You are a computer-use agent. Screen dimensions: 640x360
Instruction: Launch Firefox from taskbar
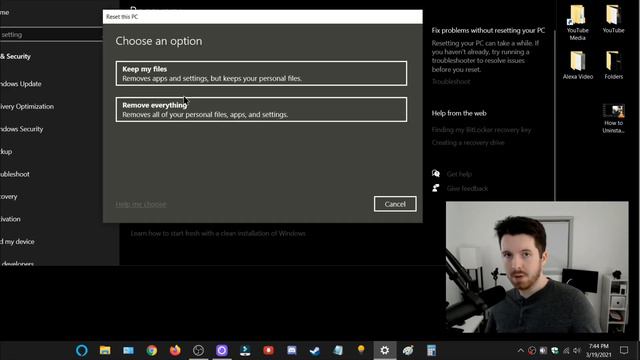(x=175, y=350)
